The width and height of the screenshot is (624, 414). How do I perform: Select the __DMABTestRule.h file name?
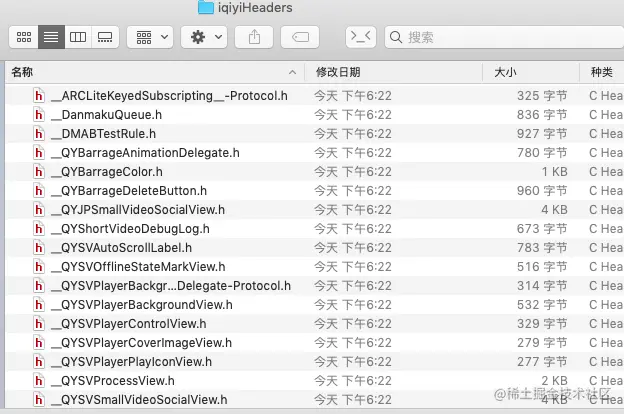pos(103,134)
